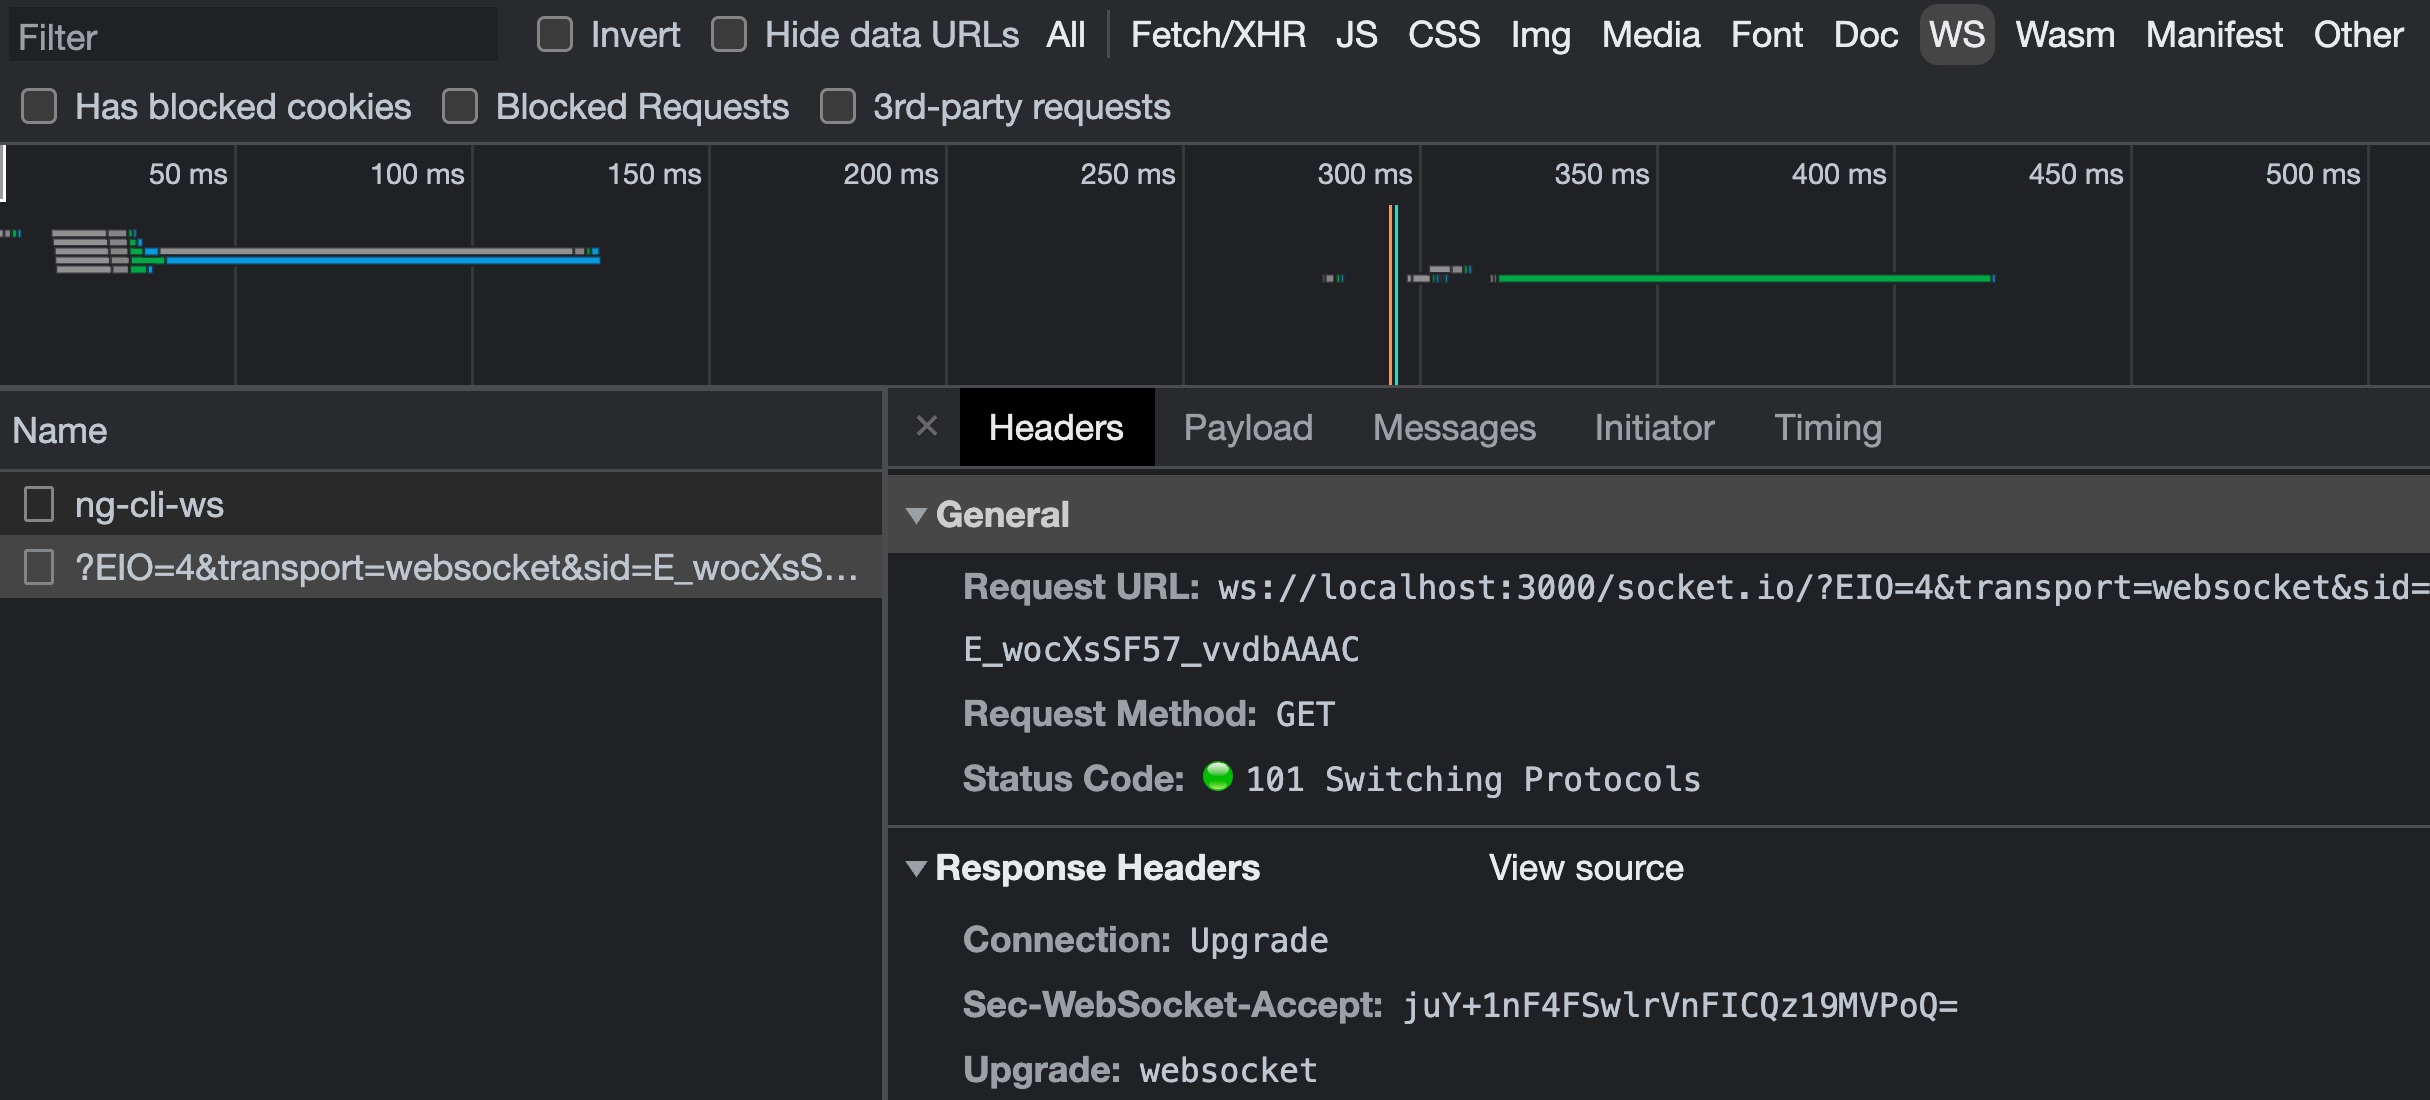Close the request details pane
Viewport: 2430px width, 1100px height.
point(926,426)
